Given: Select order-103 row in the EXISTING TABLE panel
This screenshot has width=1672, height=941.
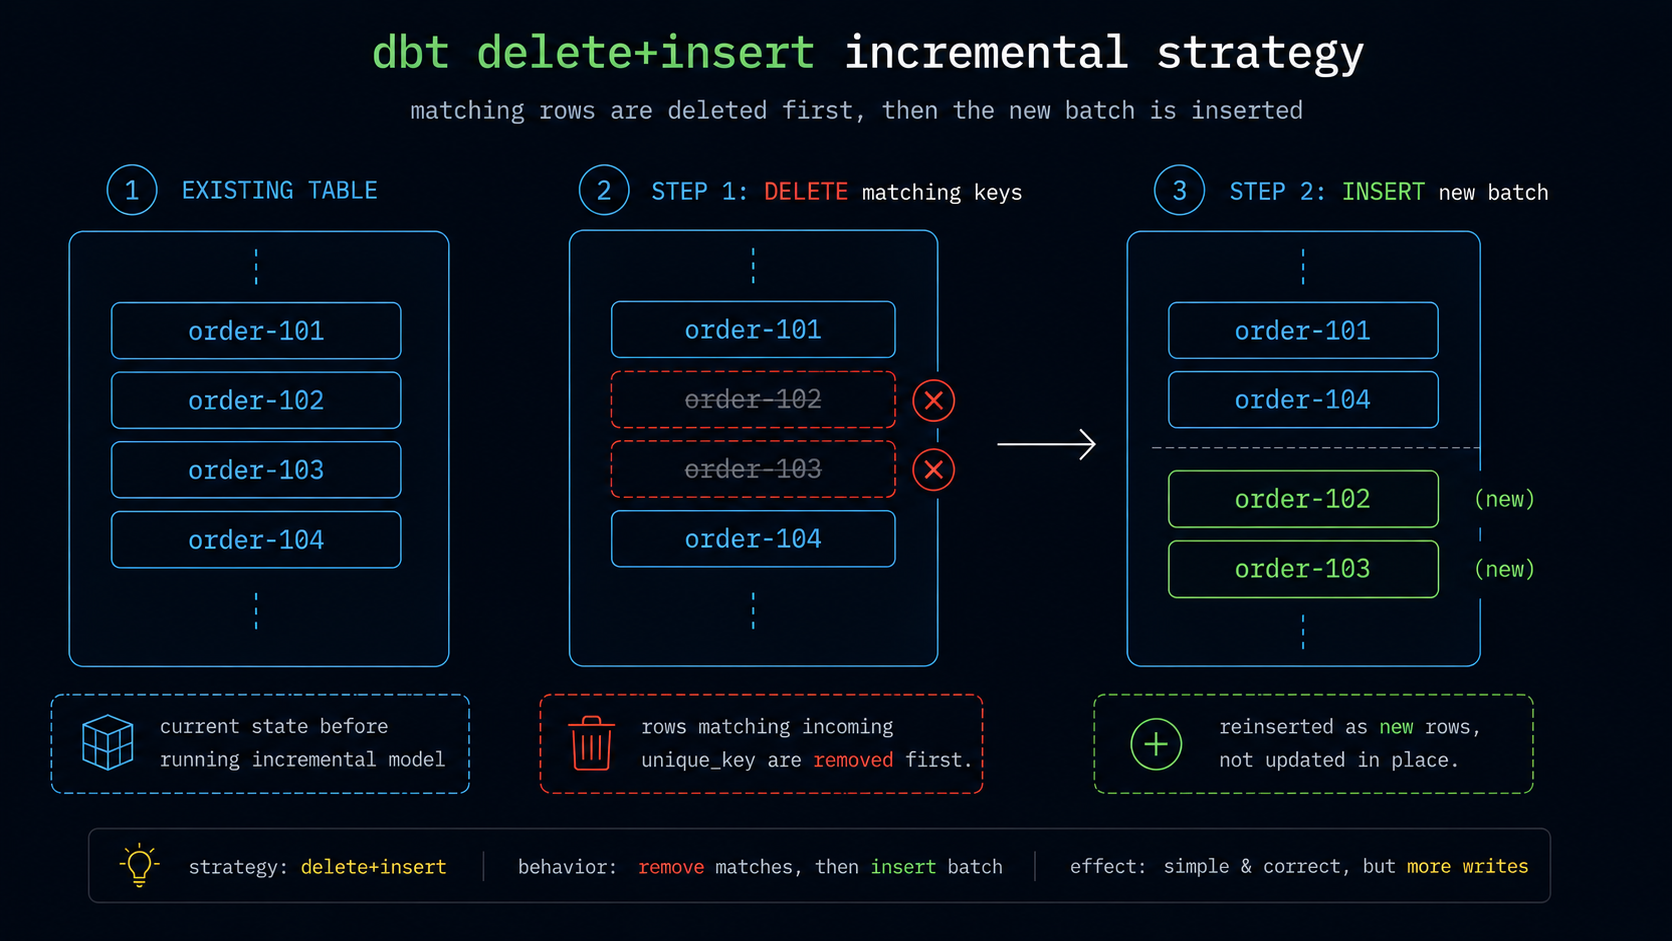Looking at the screenshot, I should click(256, 470).
